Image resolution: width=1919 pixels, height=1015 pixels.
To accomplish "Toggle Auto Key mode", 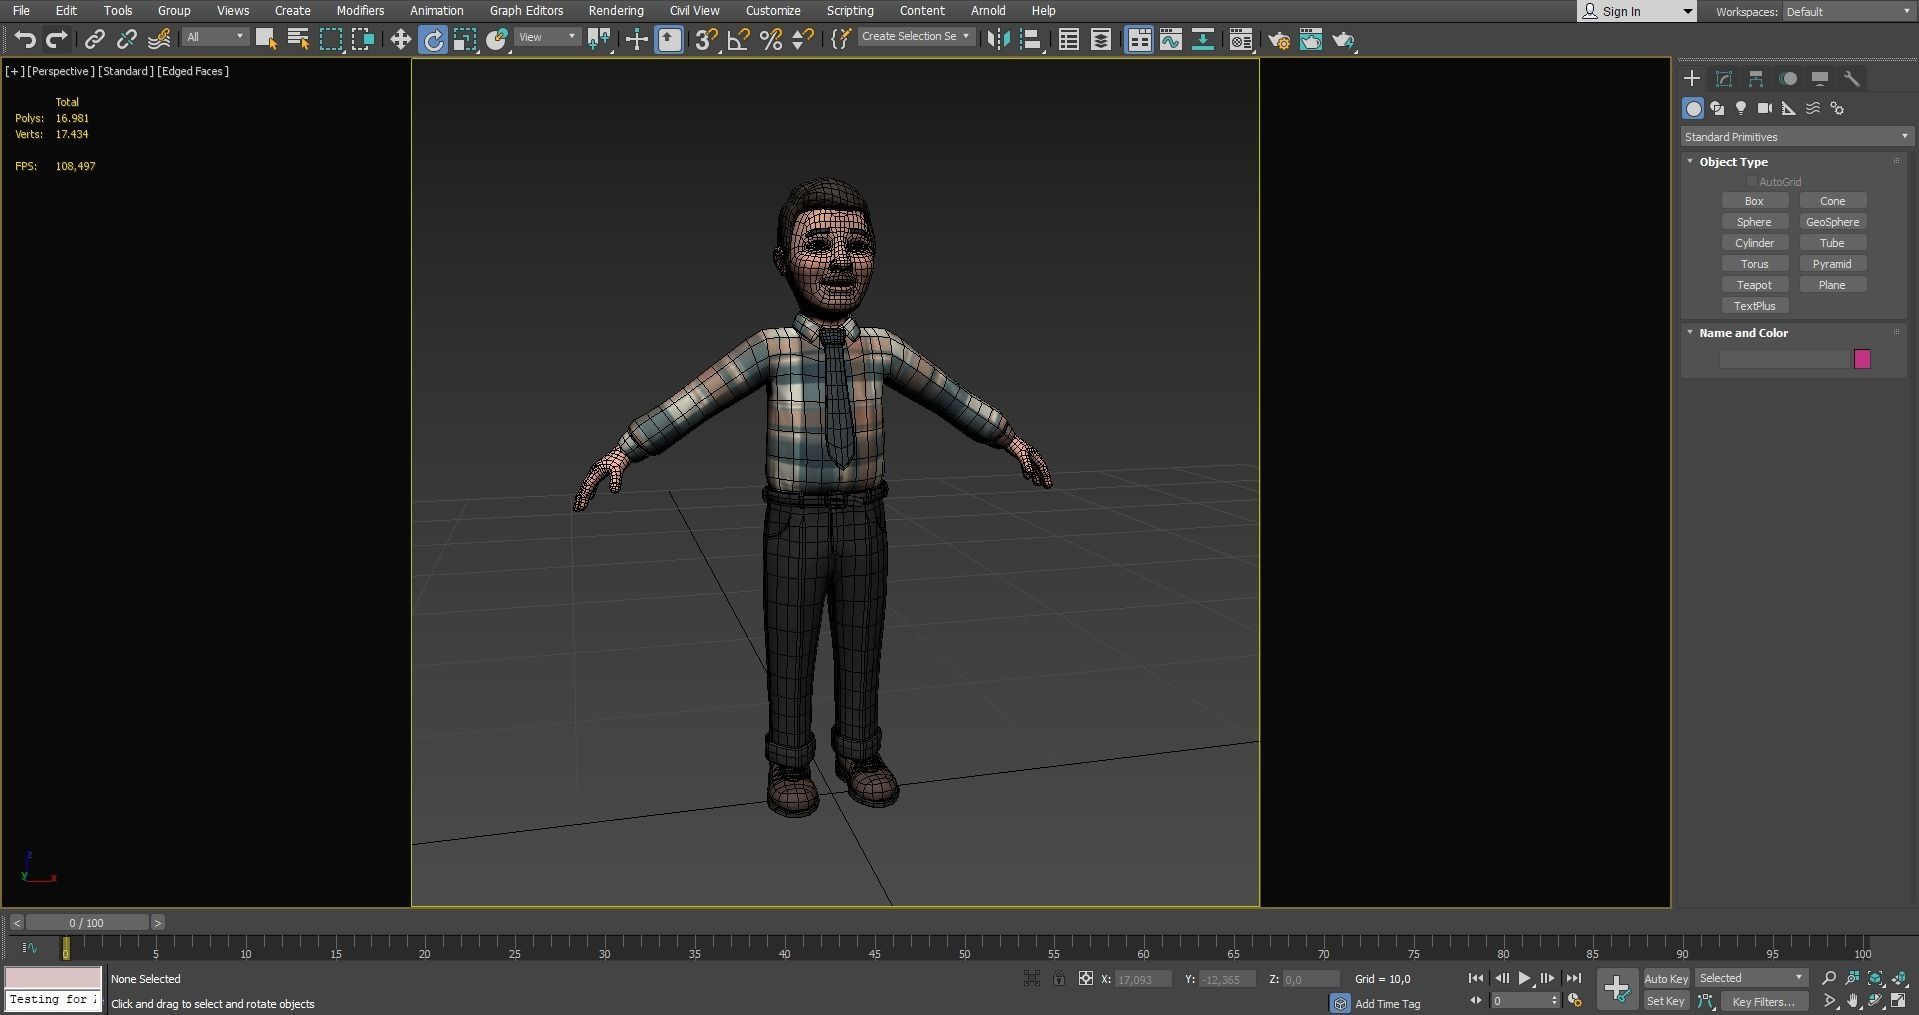I will (1666, 979).
